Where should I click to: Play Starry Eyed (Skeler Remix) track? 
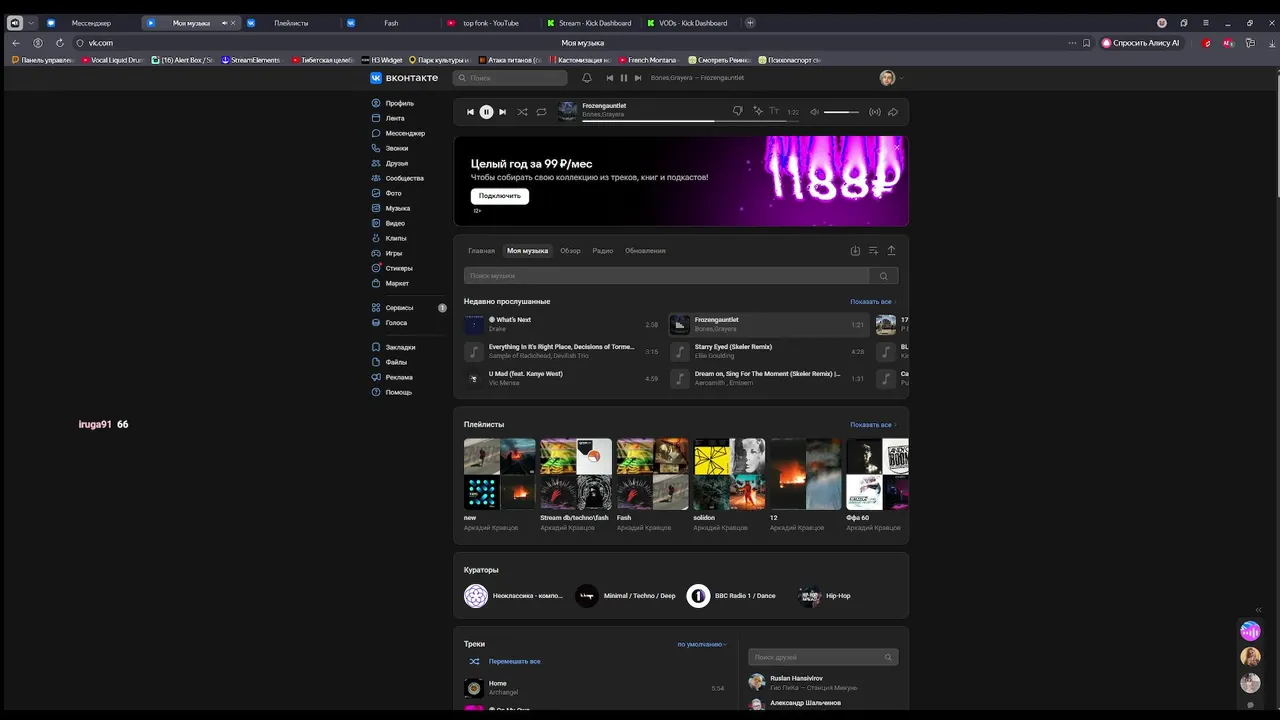767,351
